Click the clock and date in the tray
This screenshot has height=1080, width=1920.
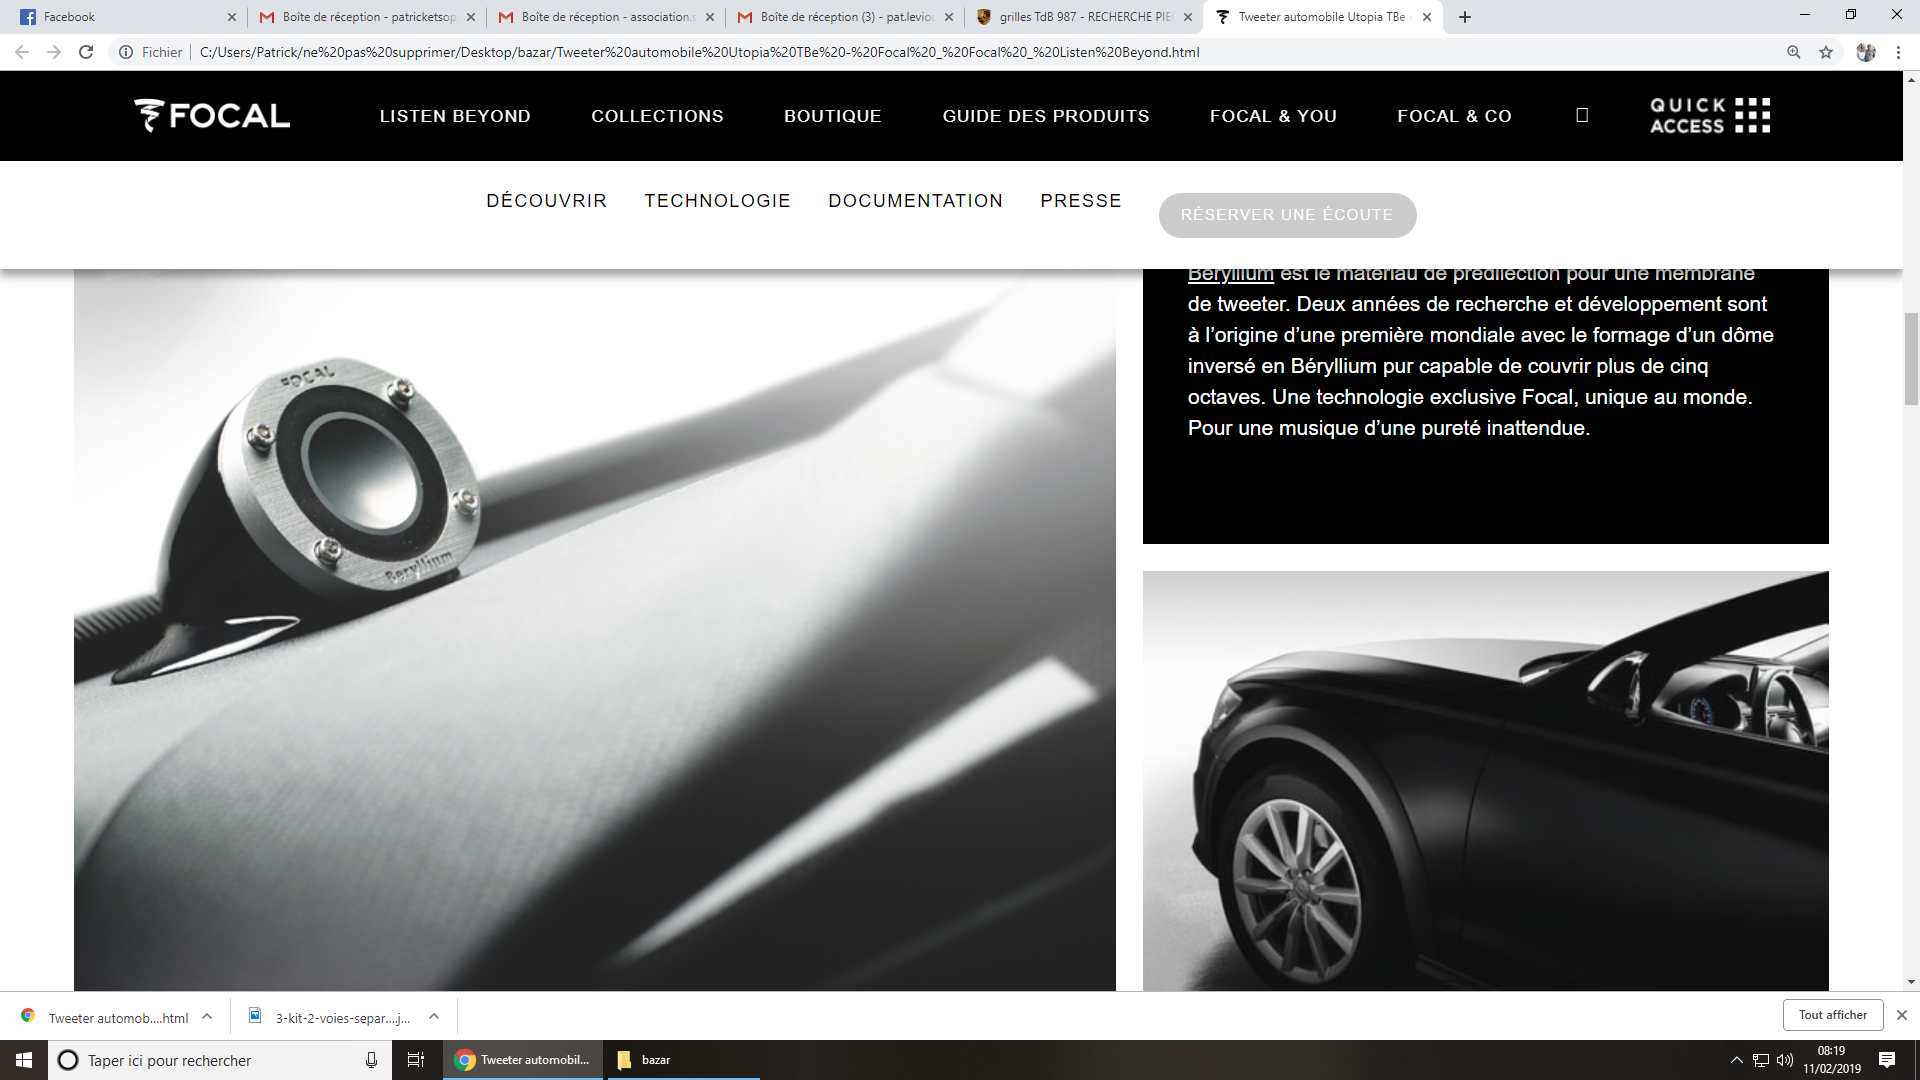[1831, 1060]
